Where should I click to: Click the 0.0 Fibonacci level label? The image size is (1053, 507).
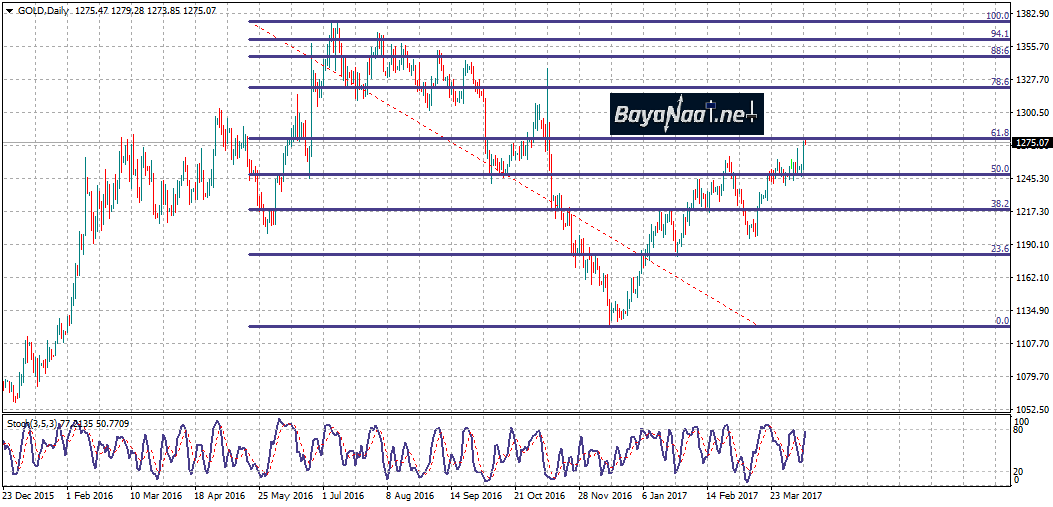[1000, 321]
